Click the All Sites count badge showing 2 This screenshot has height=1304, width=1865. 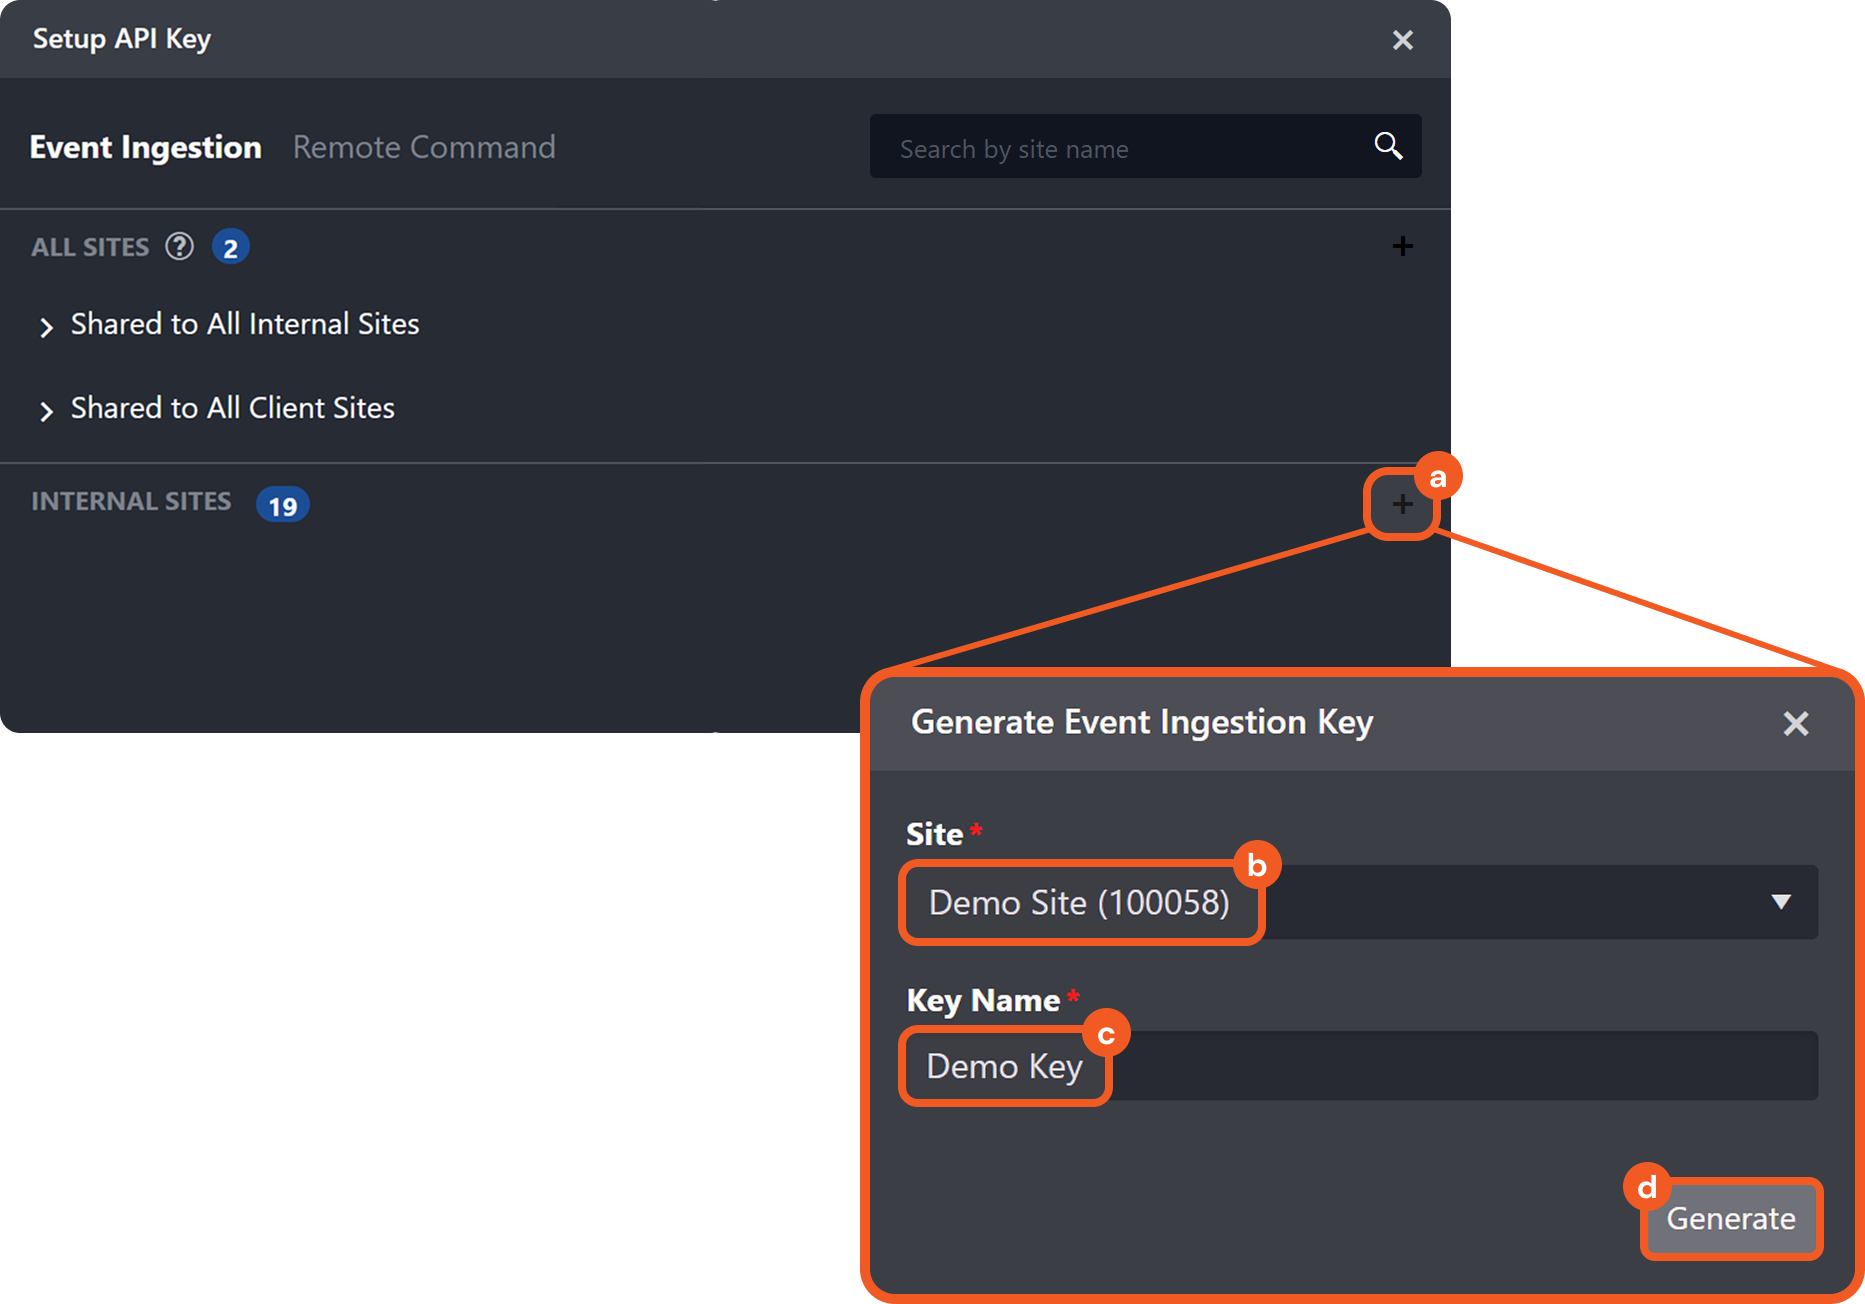(x=230, y=247)
